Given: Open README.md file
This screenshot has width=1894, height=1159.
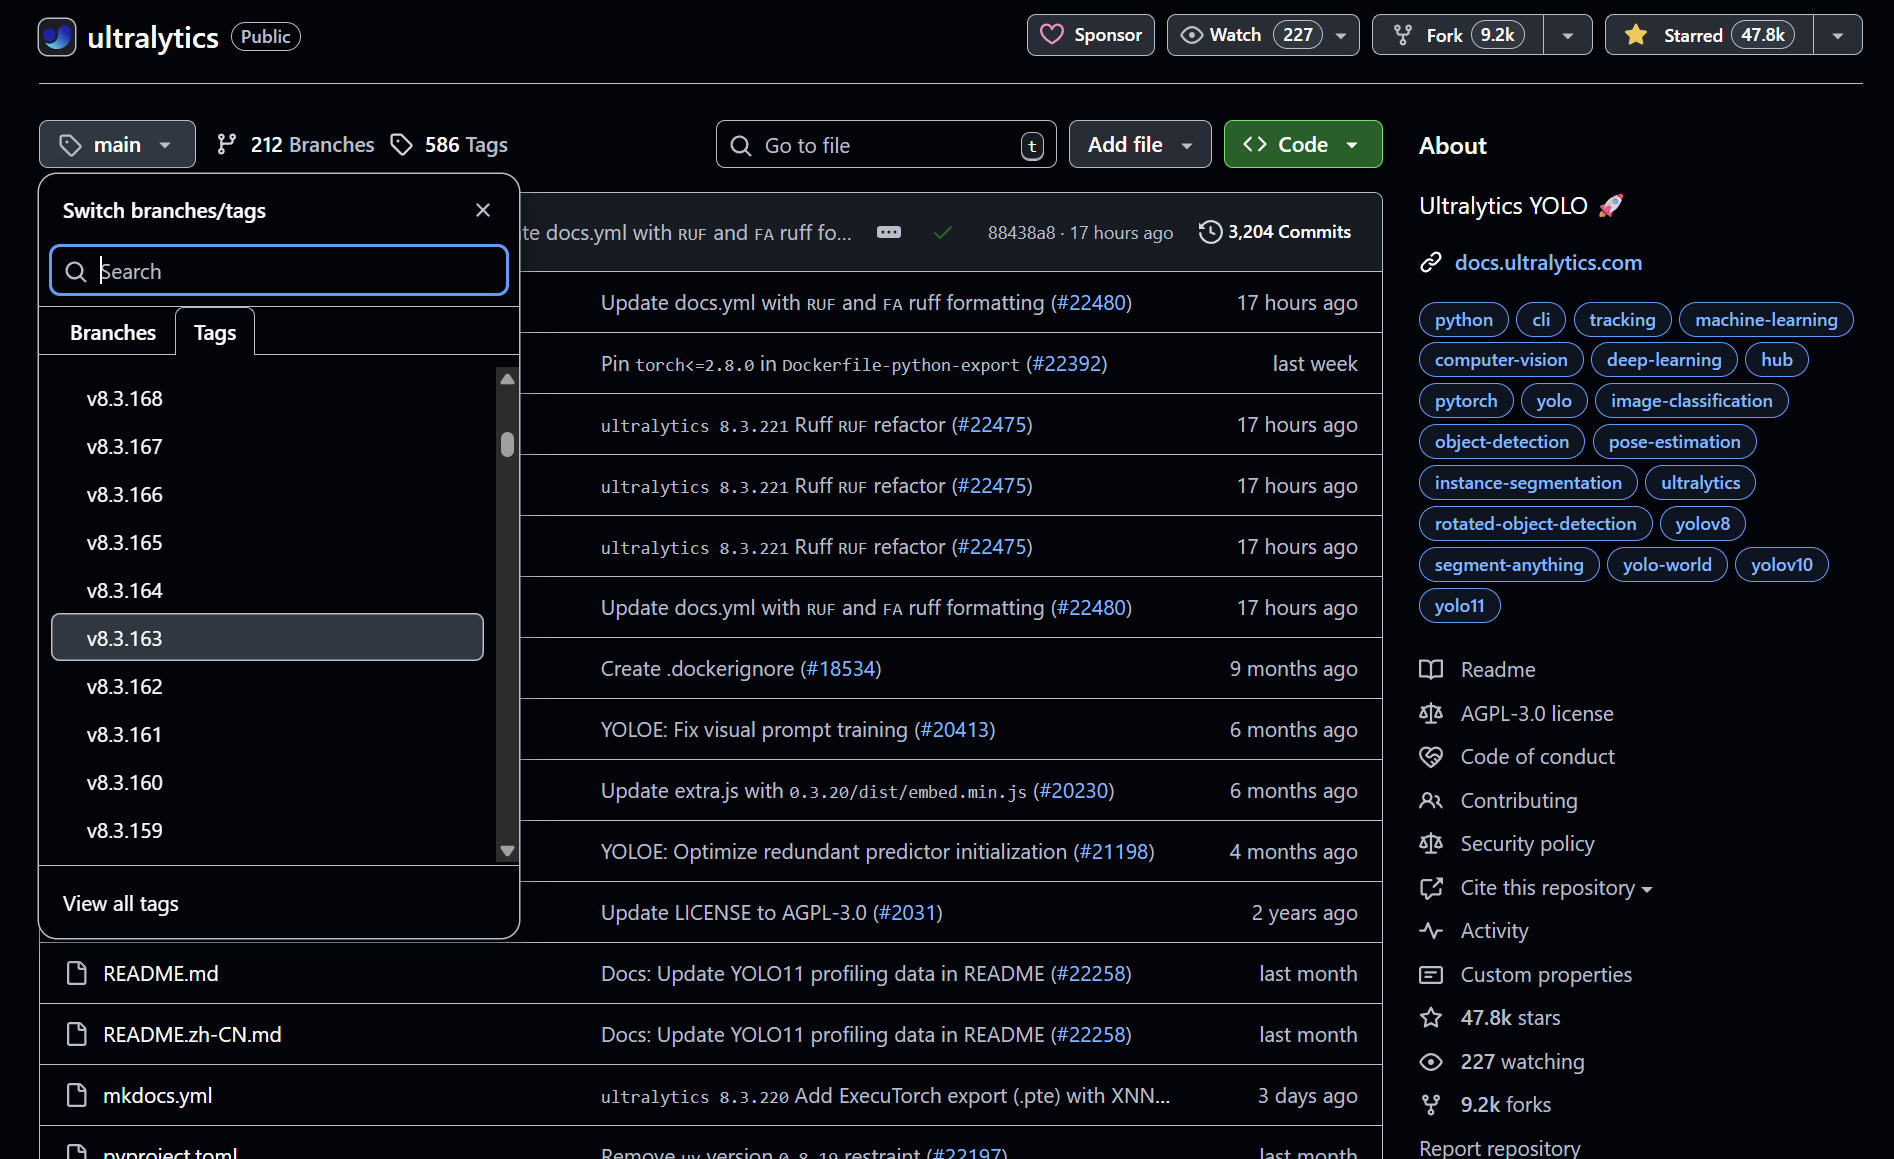Looking at the screenshot, I should 160,974.
